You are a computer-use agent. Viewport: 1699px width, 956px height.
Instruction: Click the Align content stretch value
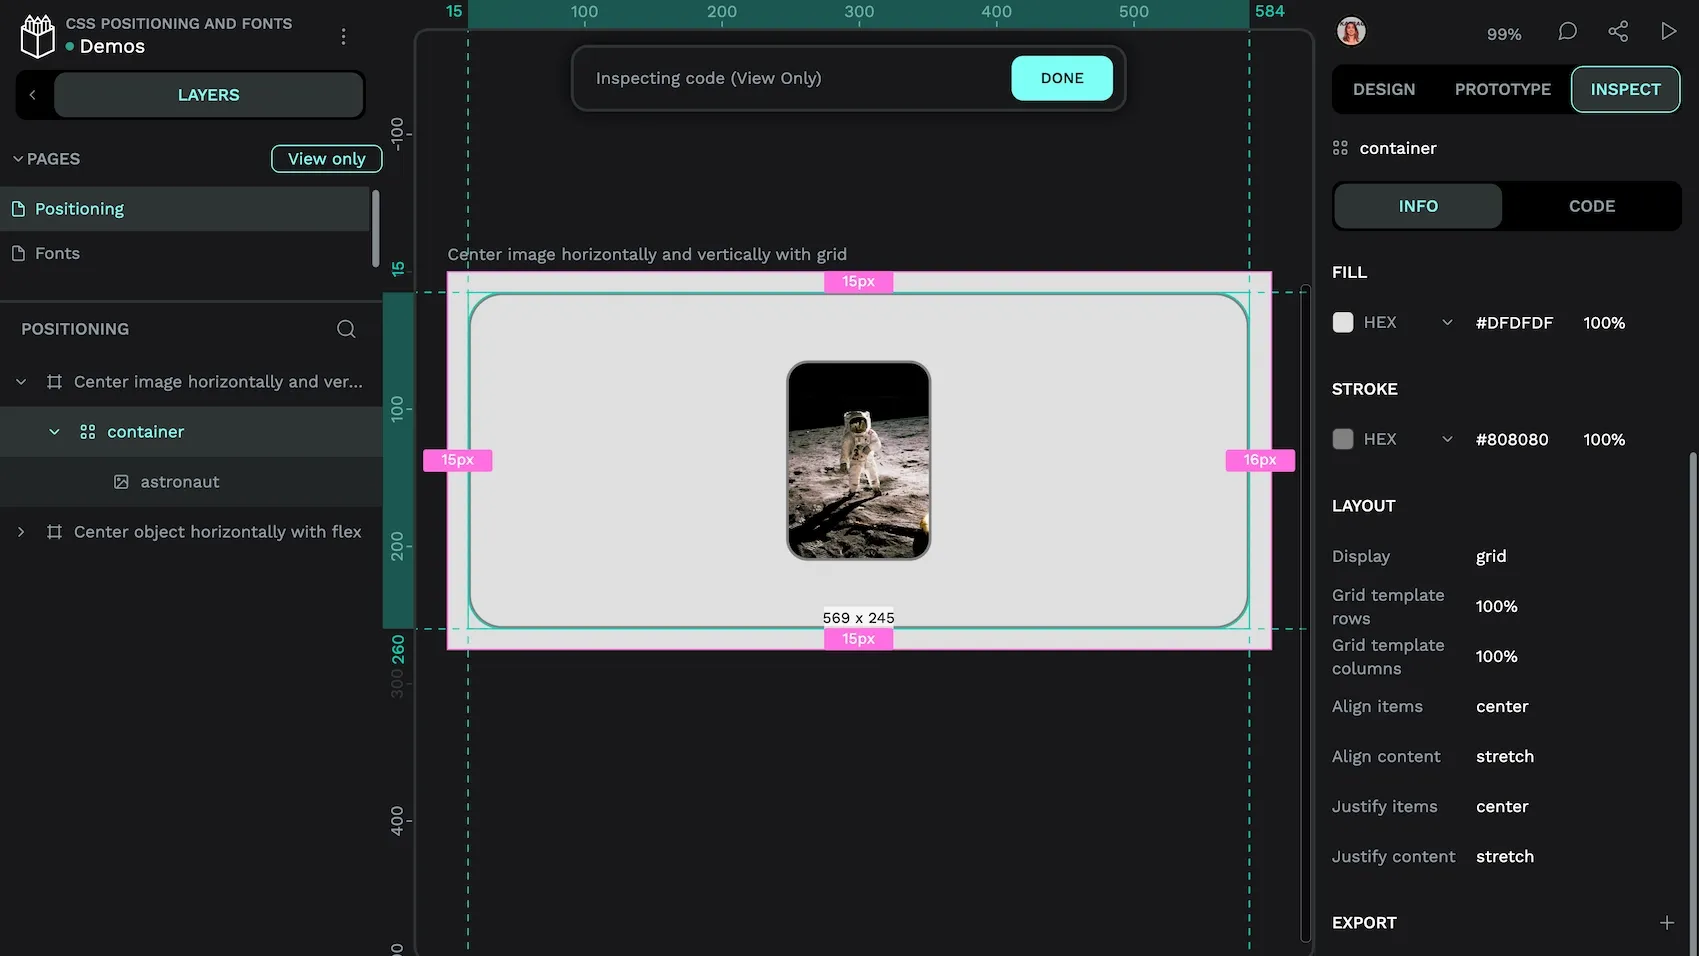tap(1505, 756)
